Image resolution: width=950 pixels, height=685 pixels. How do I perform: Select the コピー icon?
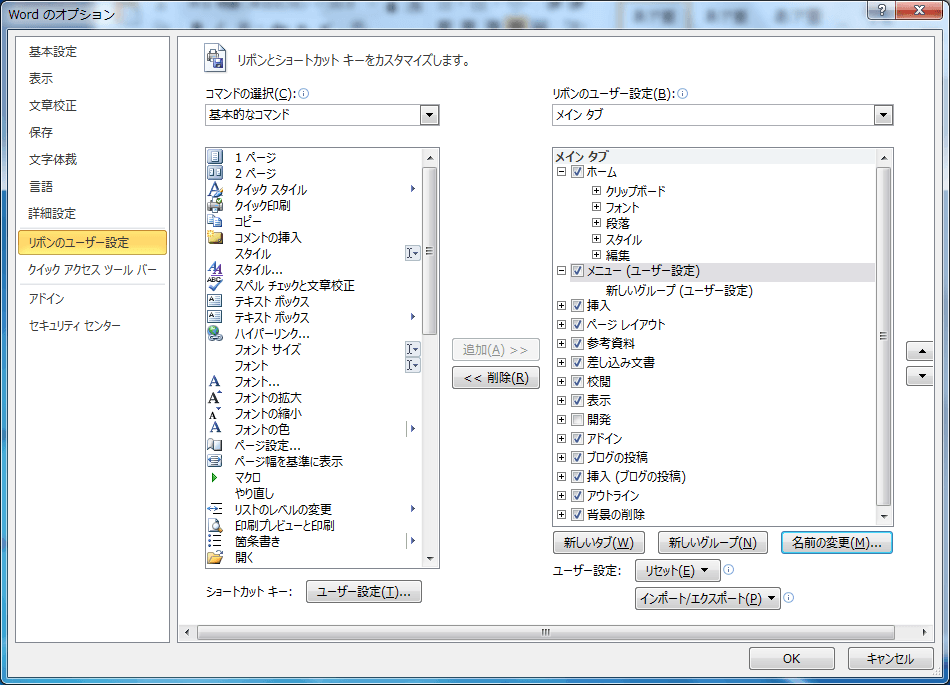215,221
